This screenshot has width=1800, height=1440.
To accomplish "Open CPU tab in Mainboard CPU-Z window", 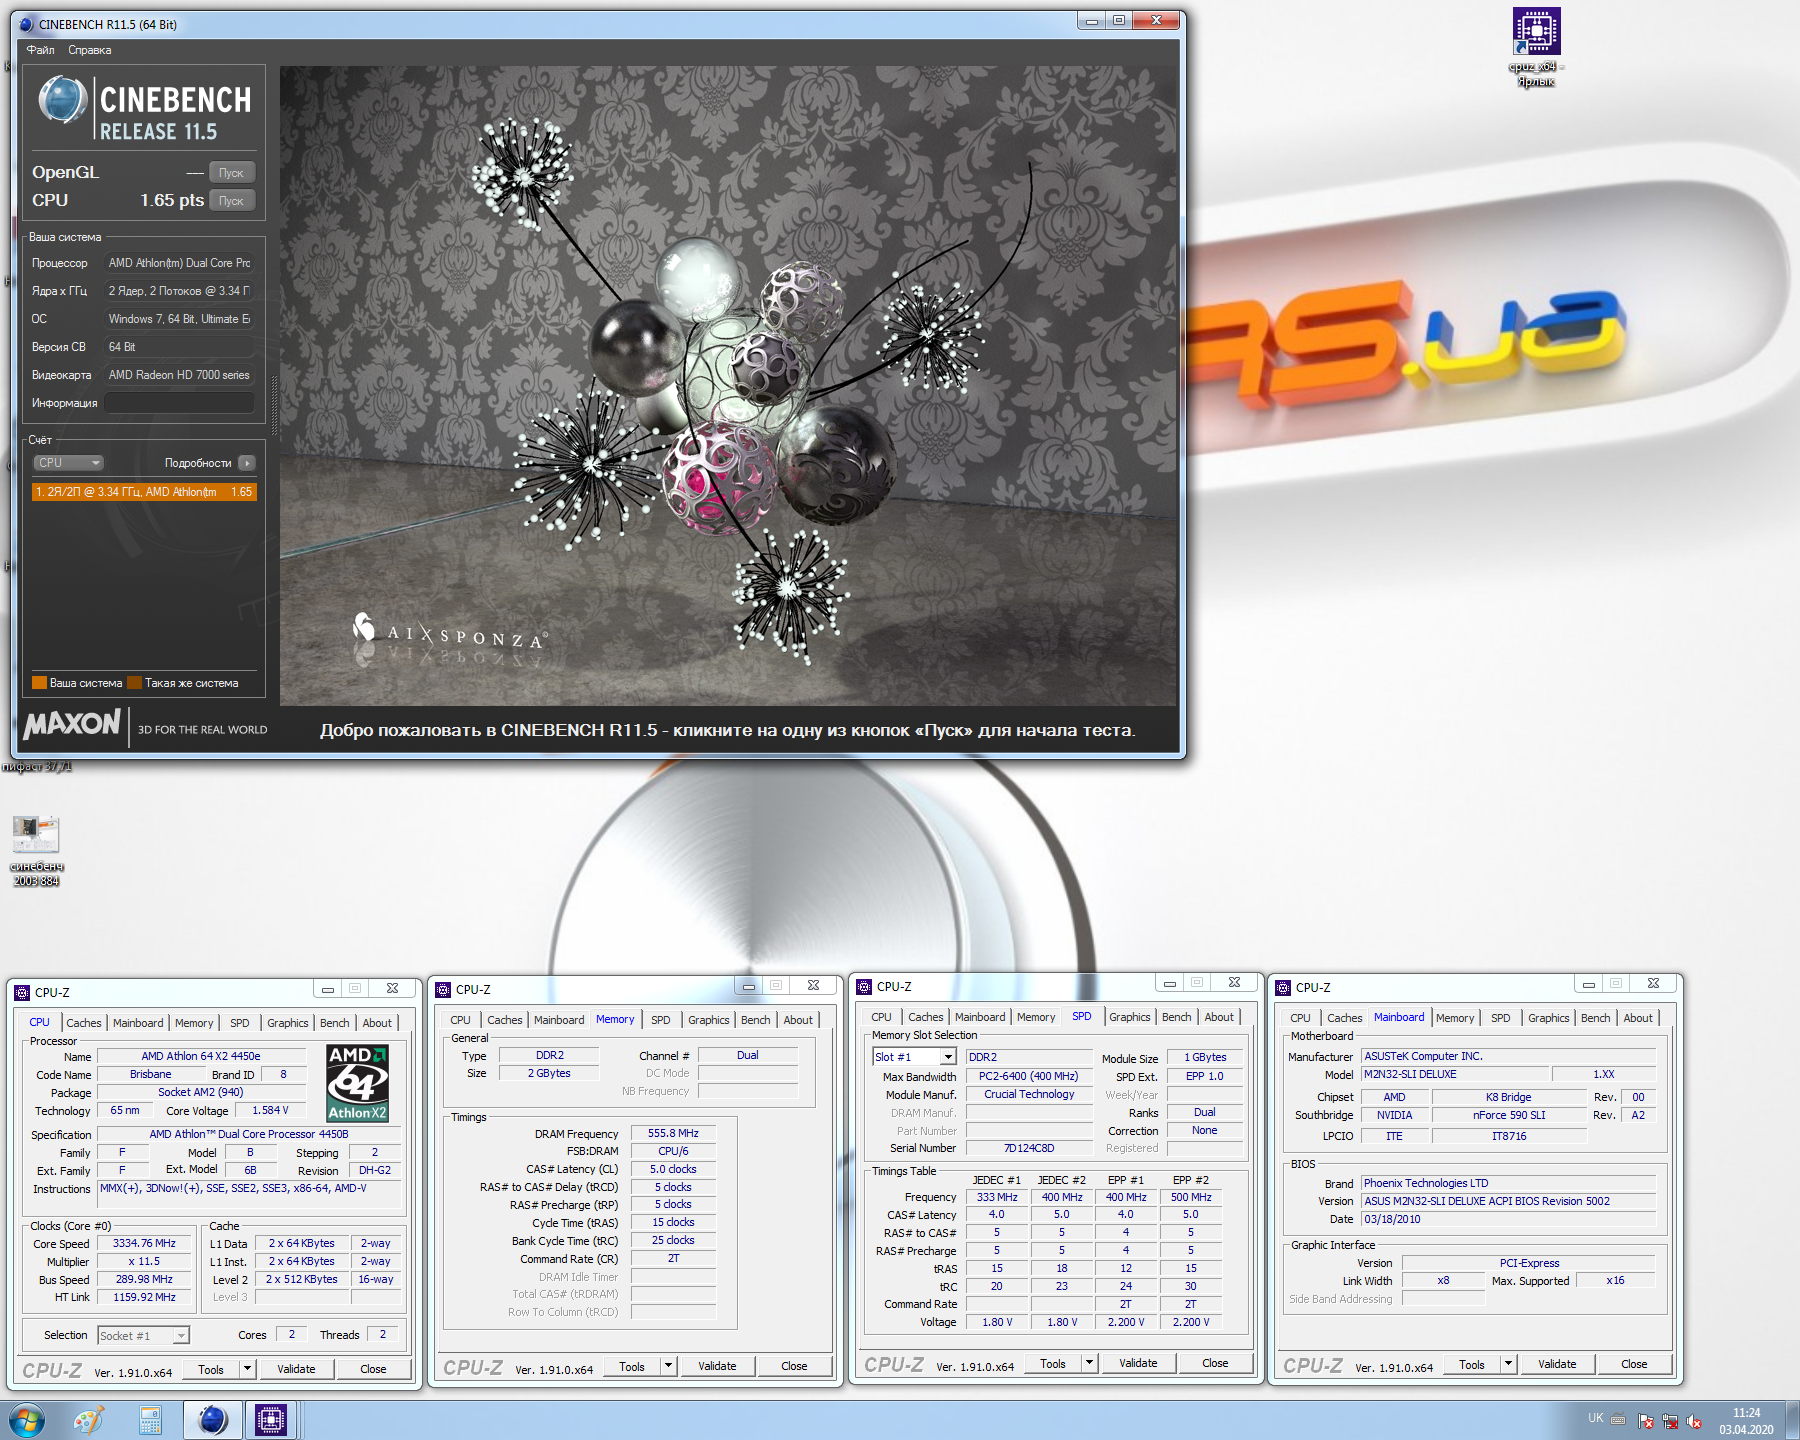I will [1300, 1018].
